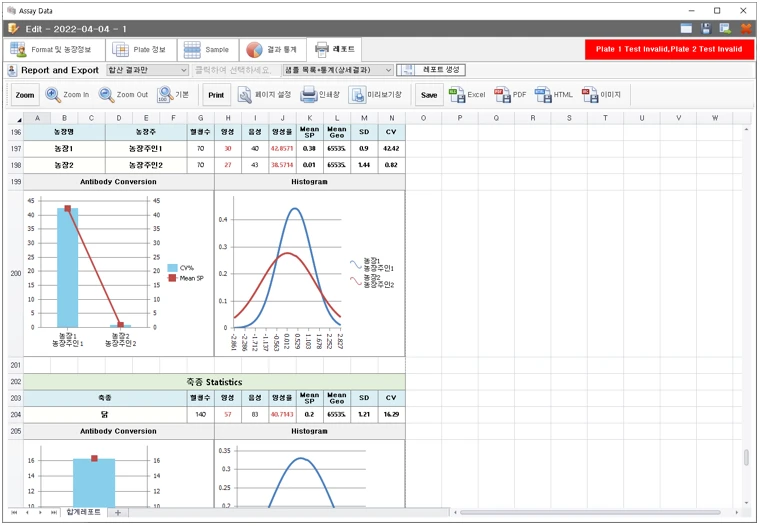Click vertical scrollbar down arrow
760x526 pixels.
pyautogui.click(x=746, y=503)
